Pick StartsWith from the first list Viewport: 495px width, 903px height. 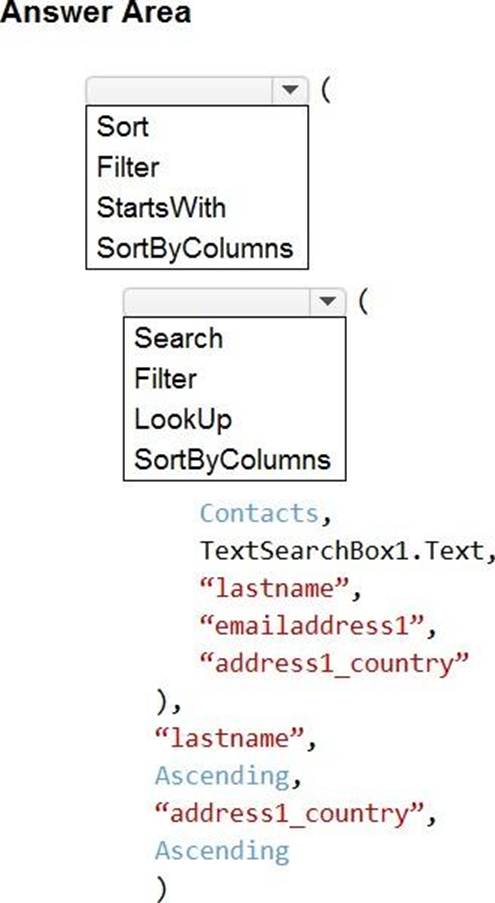tap(161, 207)
